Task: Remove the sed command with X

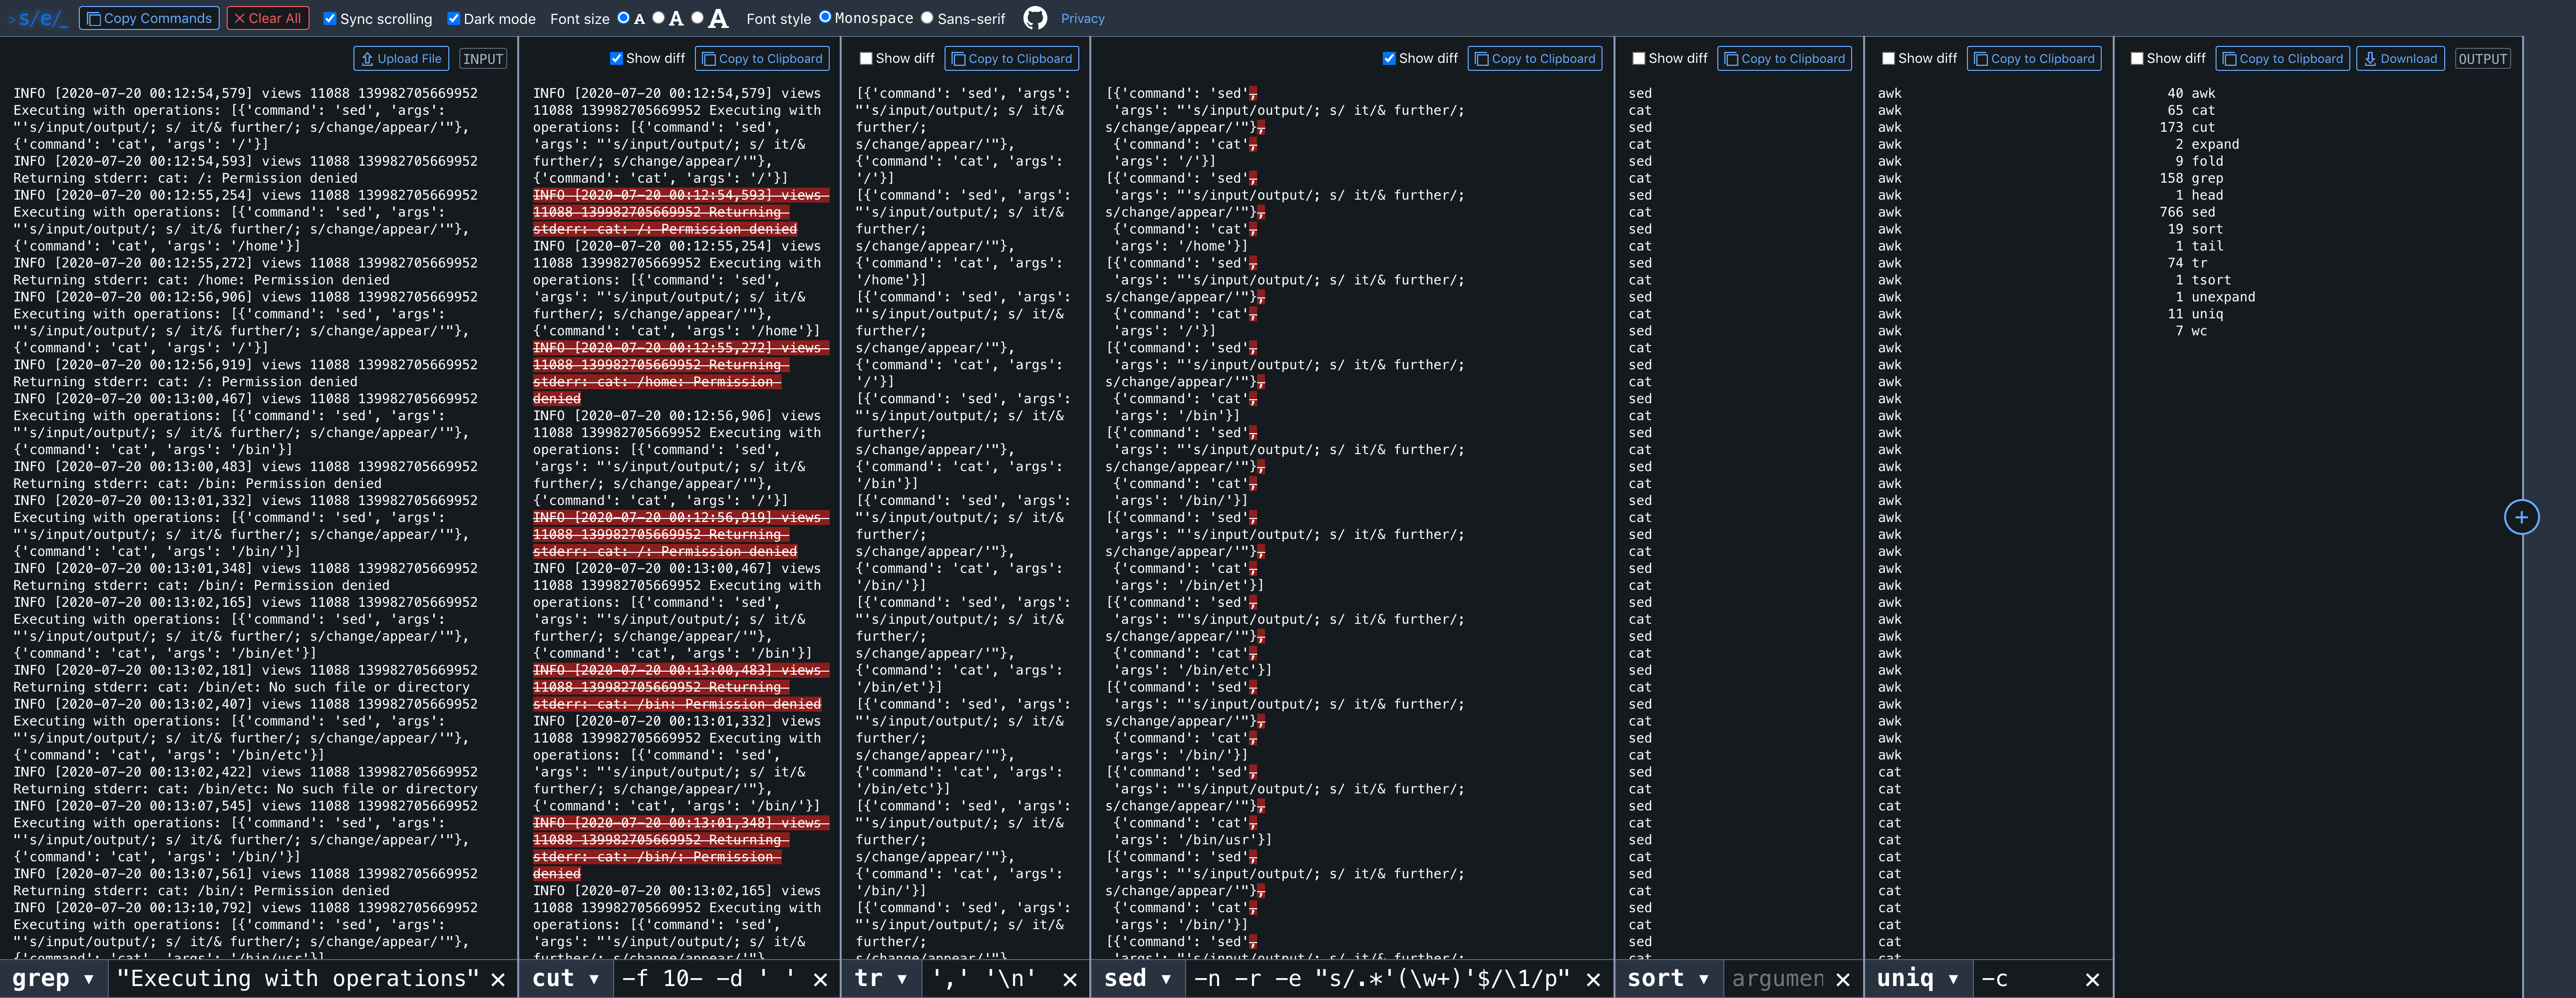Action: pos(1593,979)
